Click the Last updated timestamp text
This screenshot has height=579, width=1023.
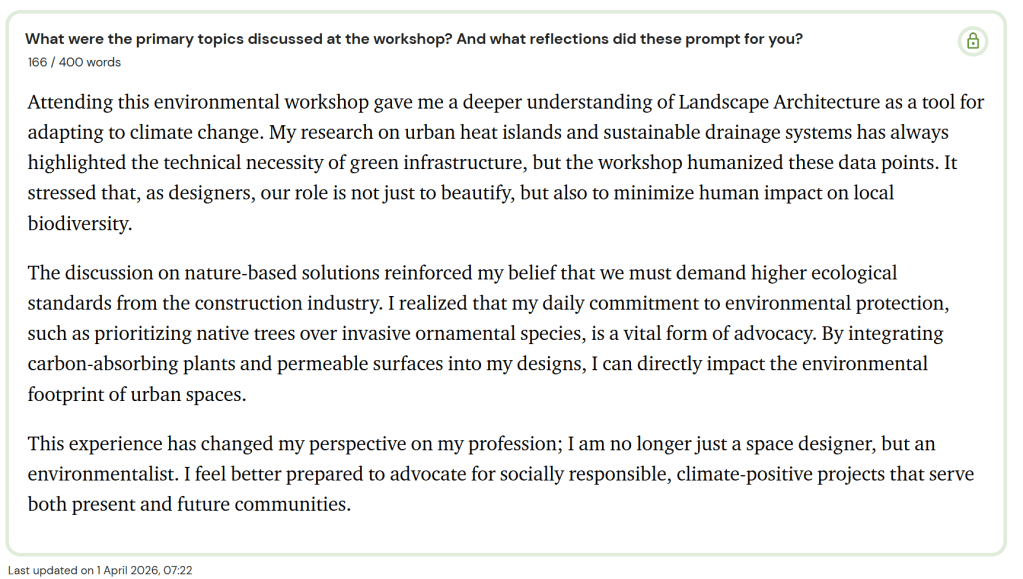tap(100, 570)
